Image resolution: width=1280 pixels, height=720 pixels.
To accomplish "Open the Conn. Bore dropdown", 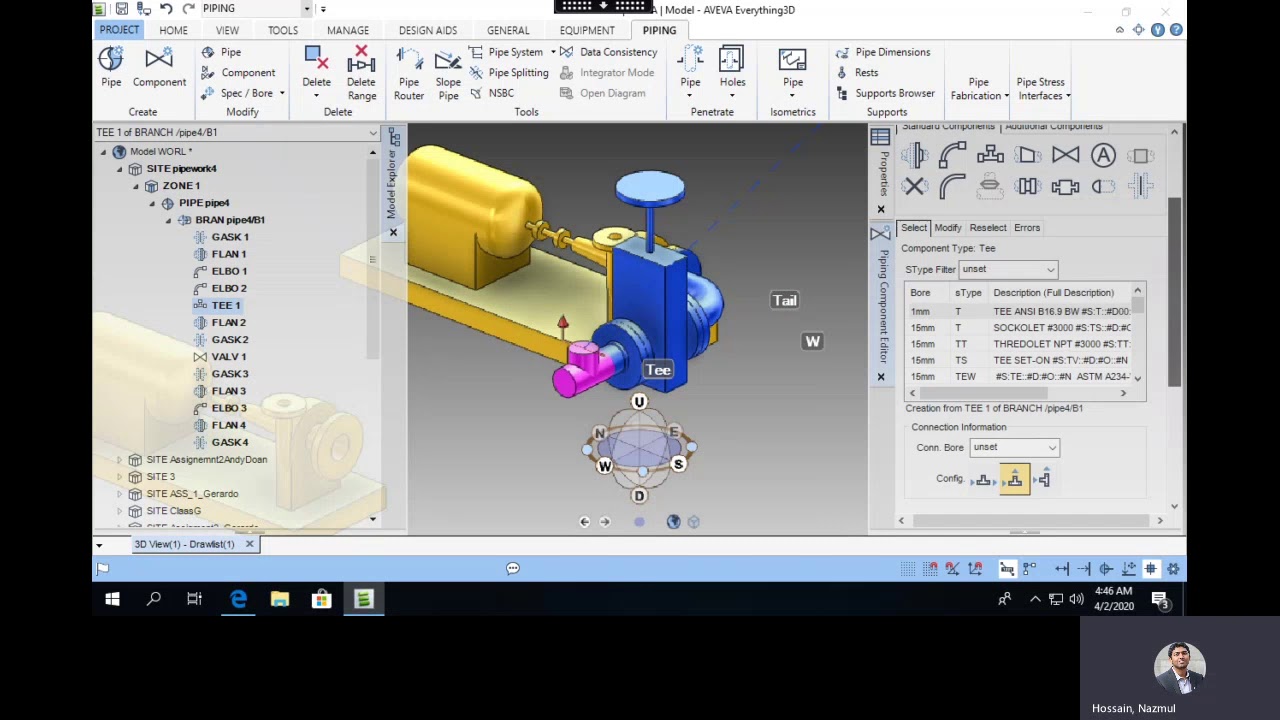I will [1014, 447].
